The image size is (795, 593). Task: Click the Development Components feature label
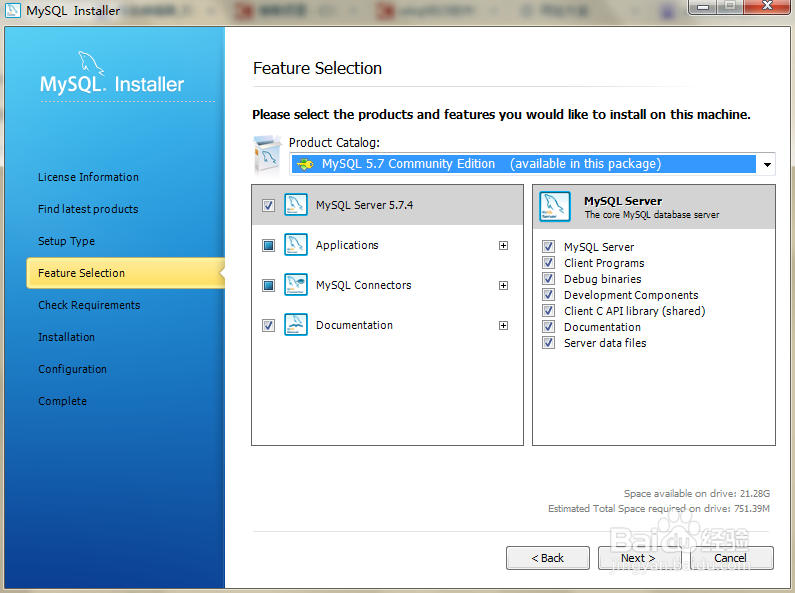(x=631, y=295)
